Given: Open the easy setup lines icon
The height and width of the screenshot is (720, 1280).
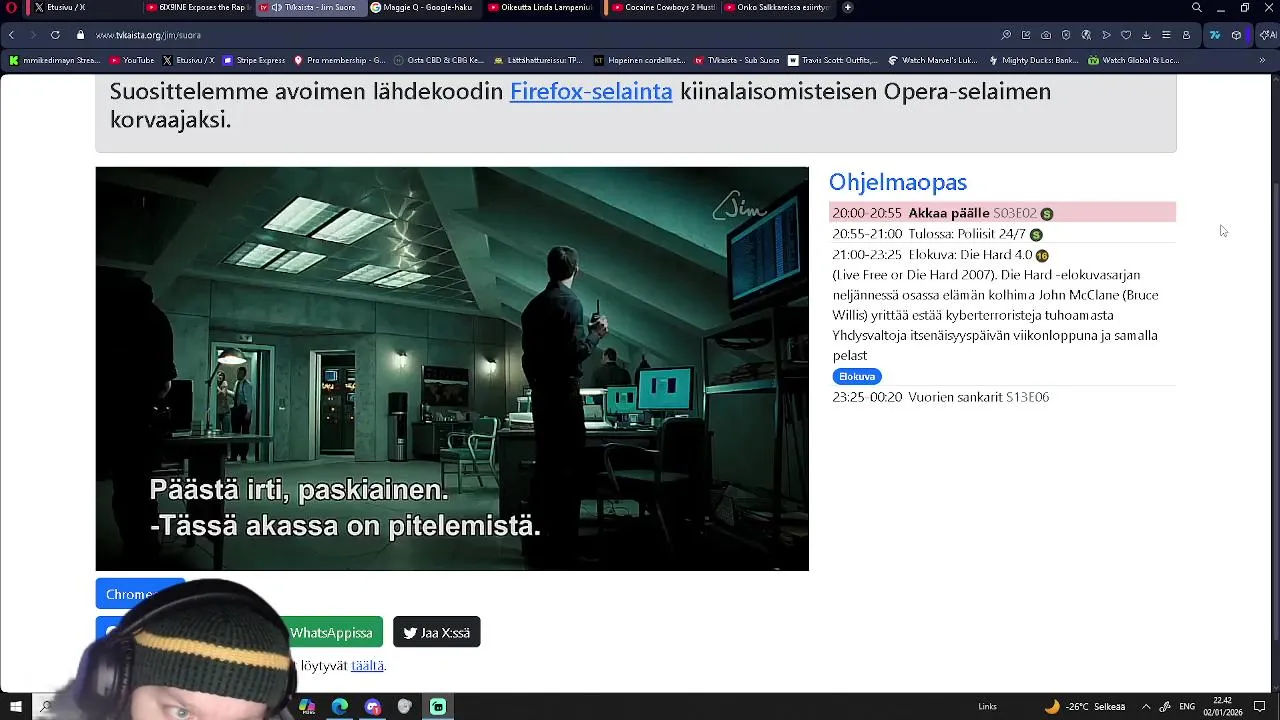Looking at the screenshot, I should click(1166, 35).
